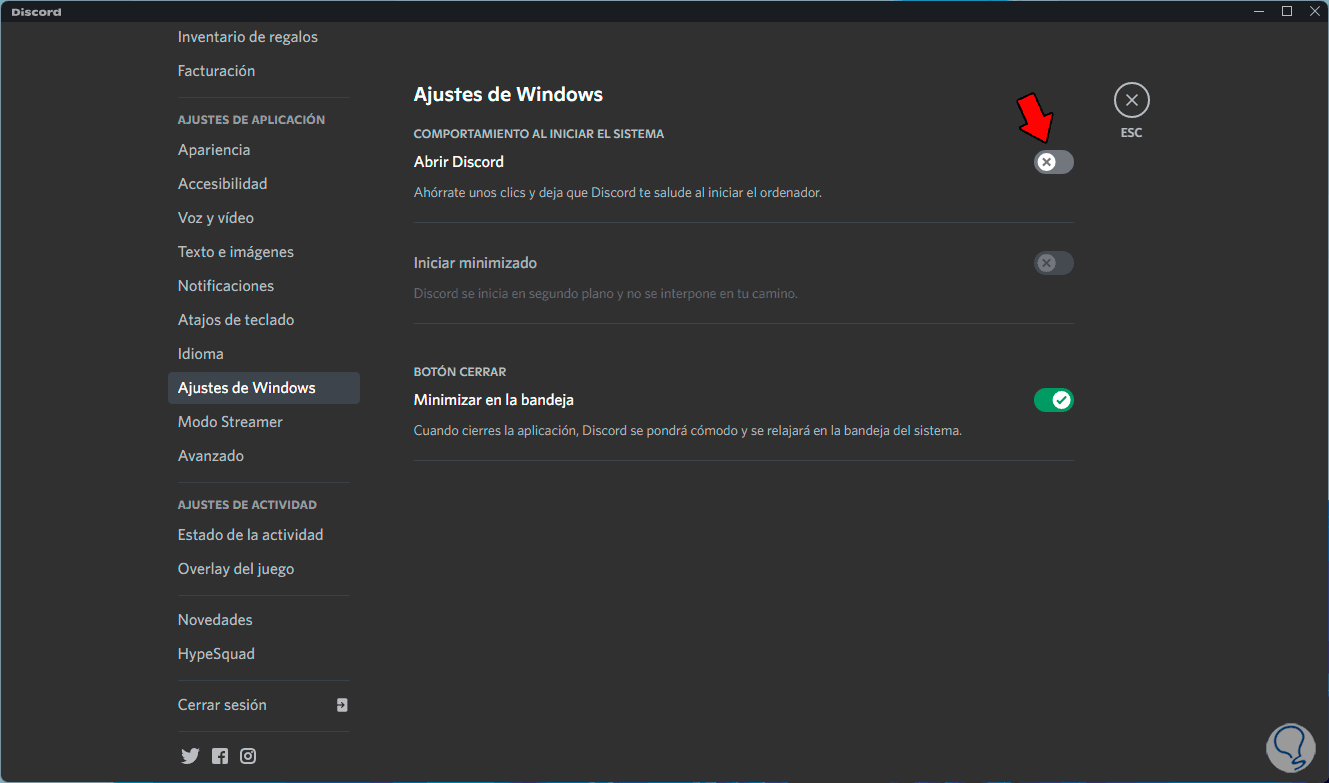
Task: Go to Avanzado settings
Action: (264, 456)
